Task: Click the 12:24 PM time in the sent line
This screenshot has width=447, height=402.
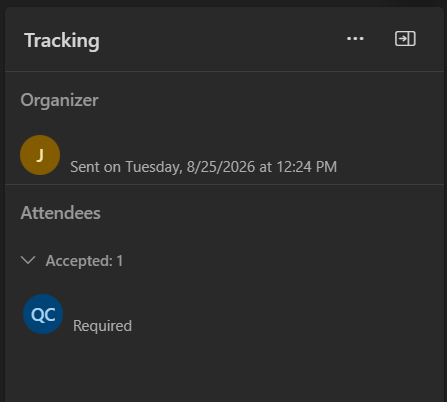Action: point(306,167)
